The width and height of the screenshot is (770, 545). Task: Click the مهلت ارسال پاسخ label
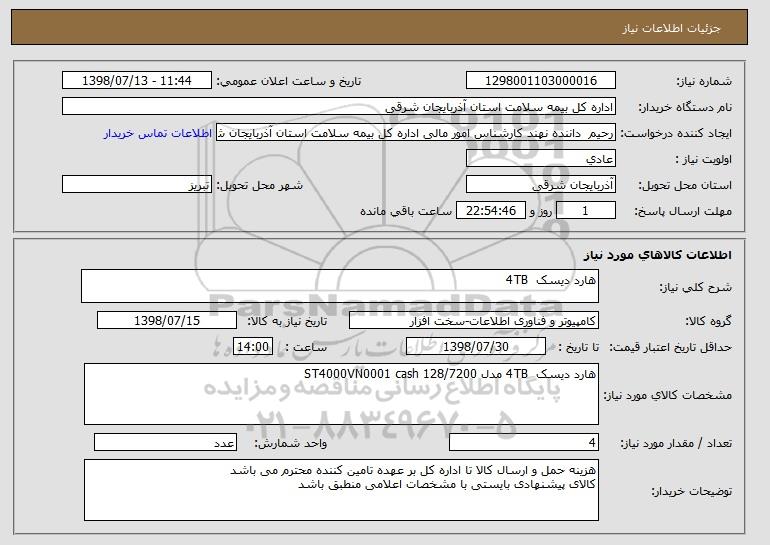click(683, 212)
